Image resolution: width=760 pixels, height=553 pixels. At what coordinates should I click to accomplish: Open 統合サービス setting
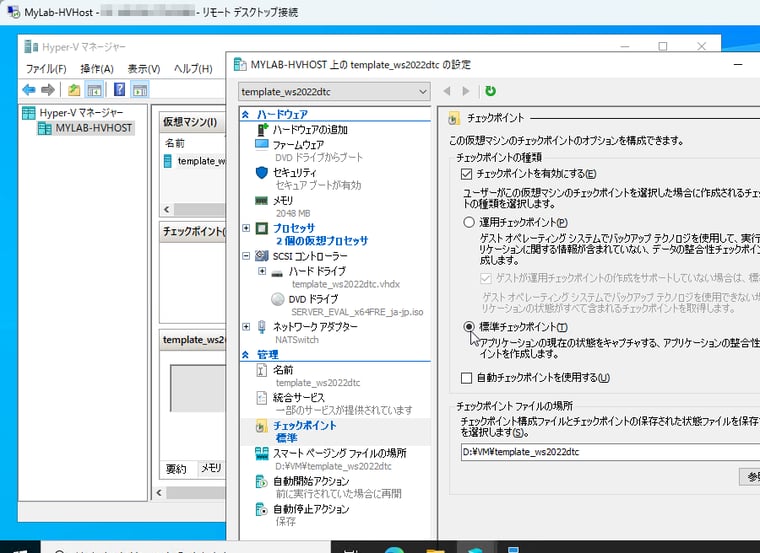pyautogui.click(x=334, y=404)
